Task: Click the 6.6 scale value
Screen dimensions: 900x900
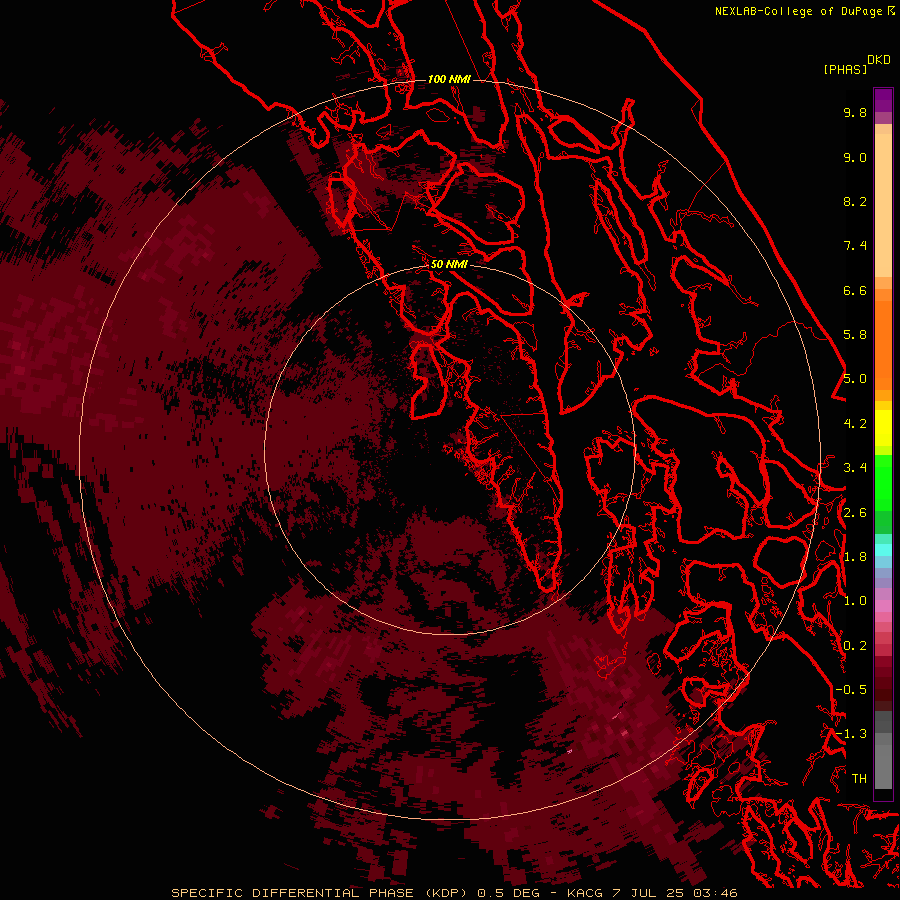Action: 855,290
